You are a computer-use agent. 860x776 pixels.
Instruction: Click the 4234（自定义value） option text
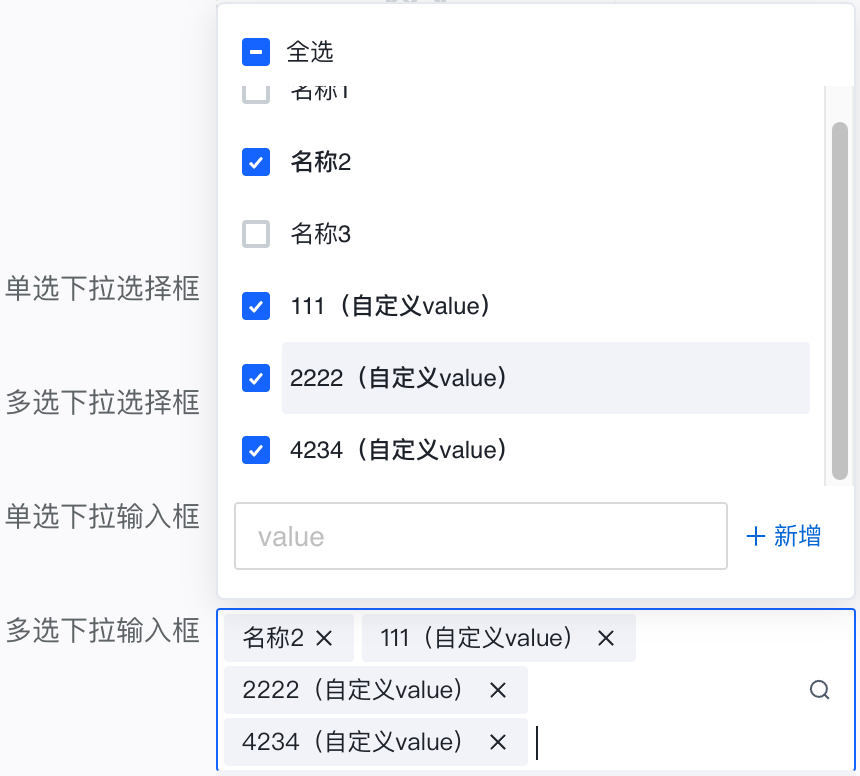click(x=399, y=450)
